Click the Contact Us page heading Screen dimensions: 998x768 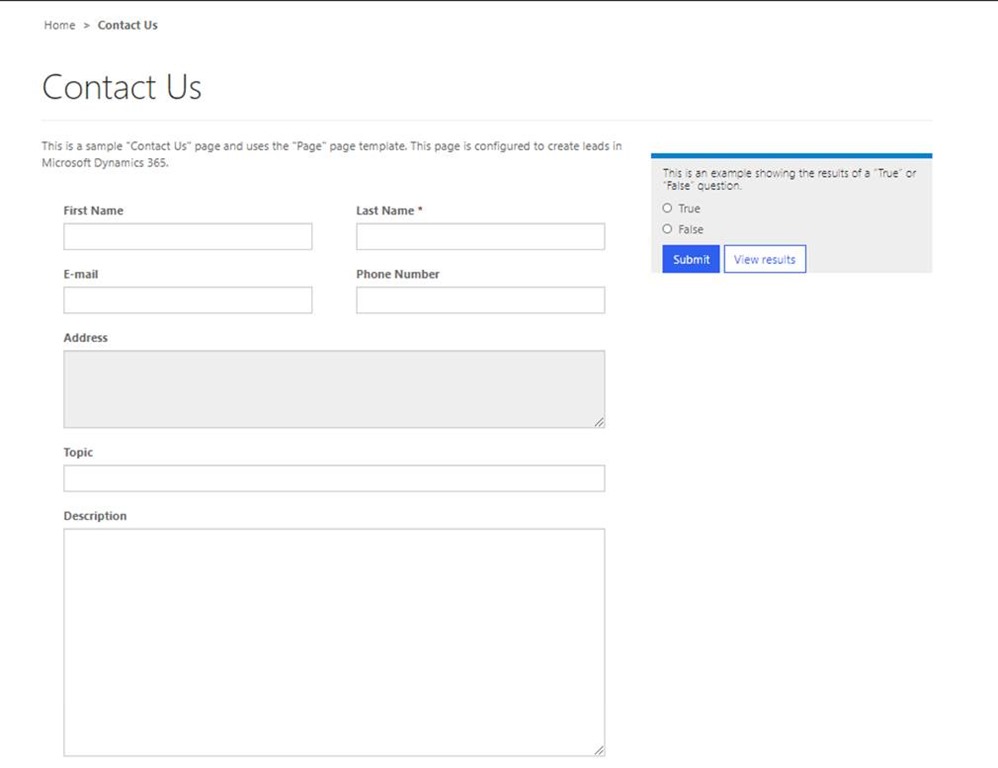pyautogui.click(x=122, y=88)
